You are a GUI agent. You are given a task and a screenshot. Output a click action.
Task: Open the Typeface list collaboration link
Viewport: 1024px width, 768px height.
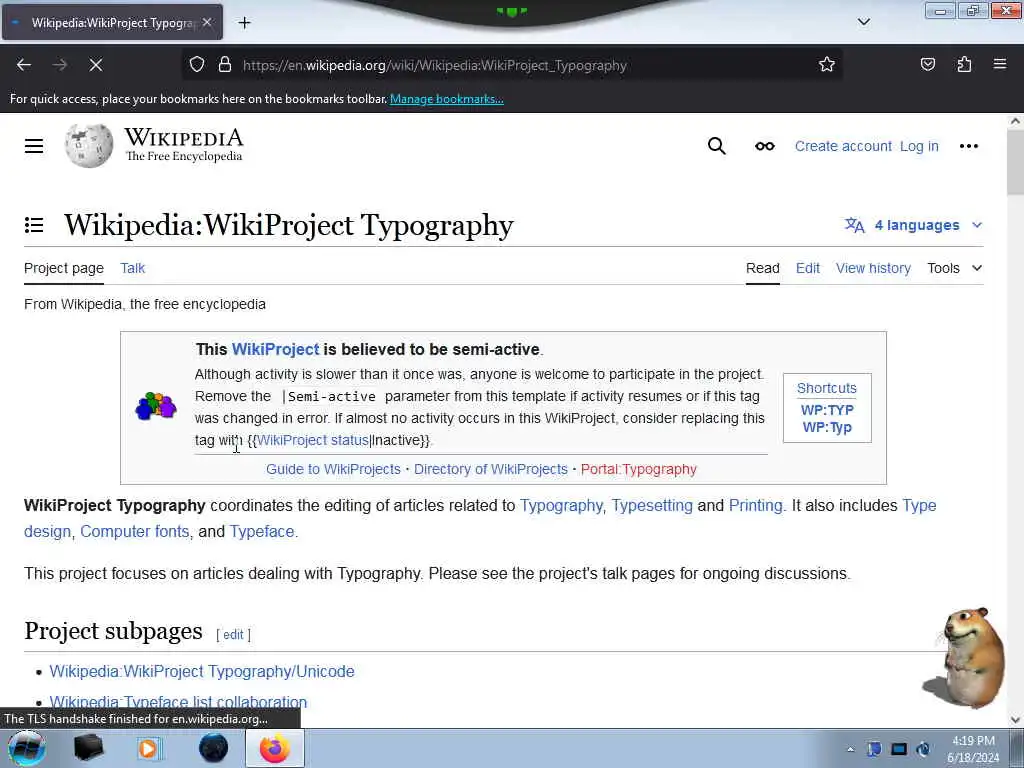tap(178, 702)
